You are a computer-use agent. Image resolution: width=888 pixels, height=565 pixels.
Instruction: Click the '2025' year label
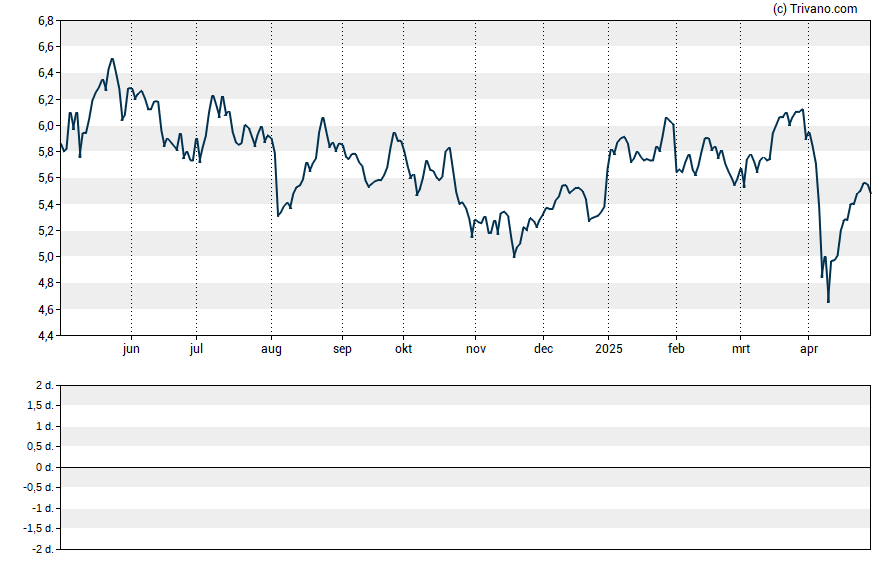coord(609,349)
